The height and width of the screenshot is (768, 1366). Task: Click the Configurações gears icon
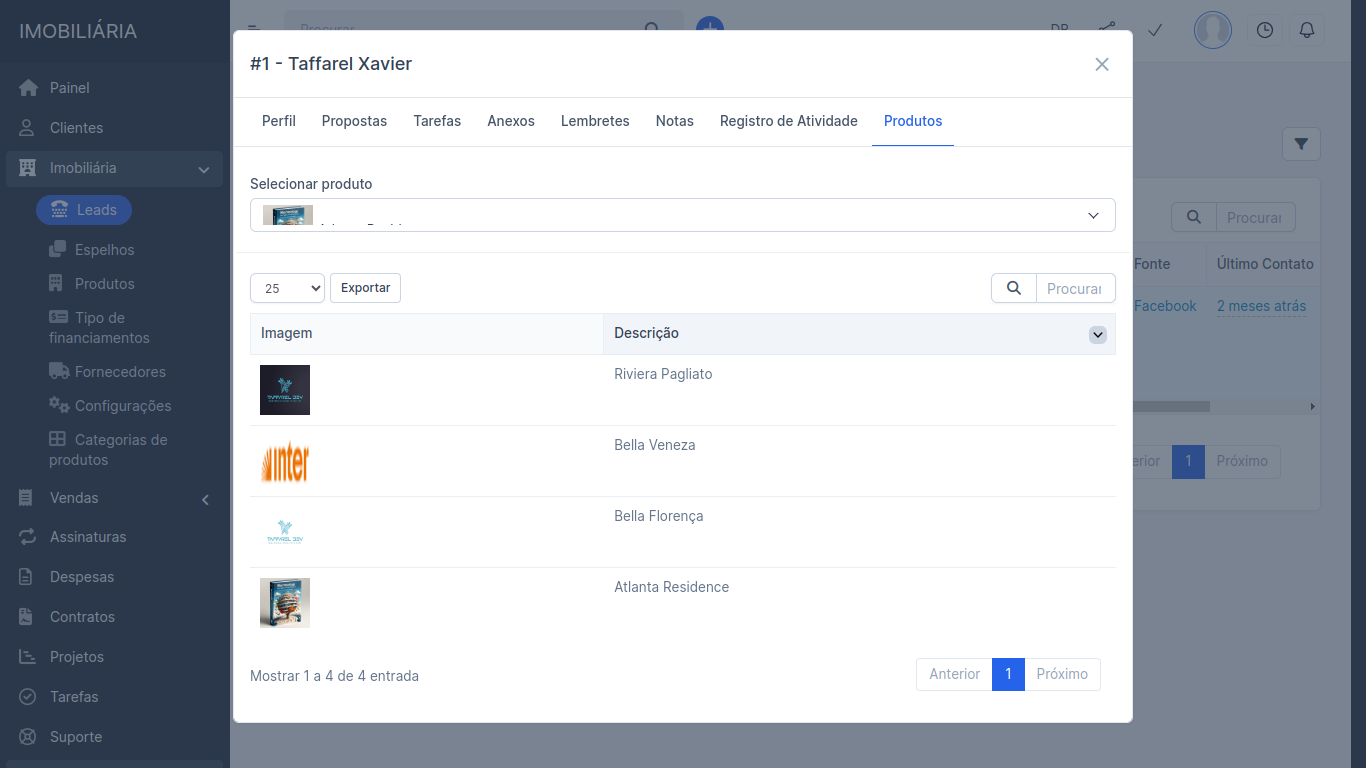click(x=58, y=405)
